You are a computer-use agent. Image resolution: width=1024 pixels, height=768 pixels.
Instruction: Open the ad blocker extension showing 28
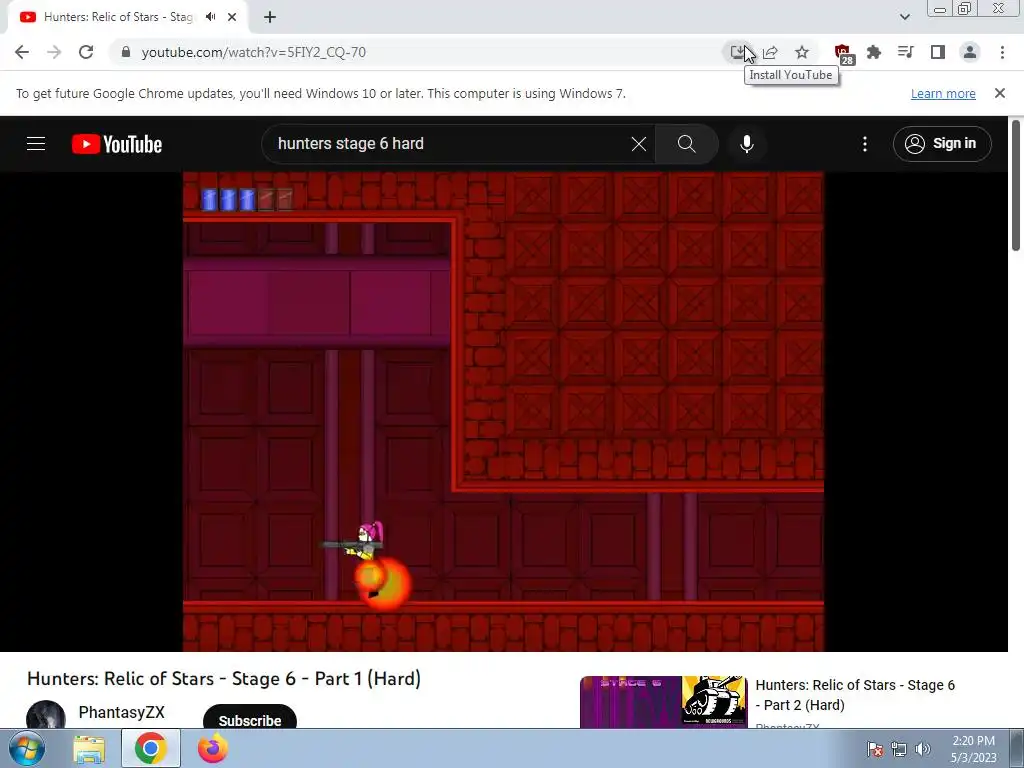coord(843,54)
